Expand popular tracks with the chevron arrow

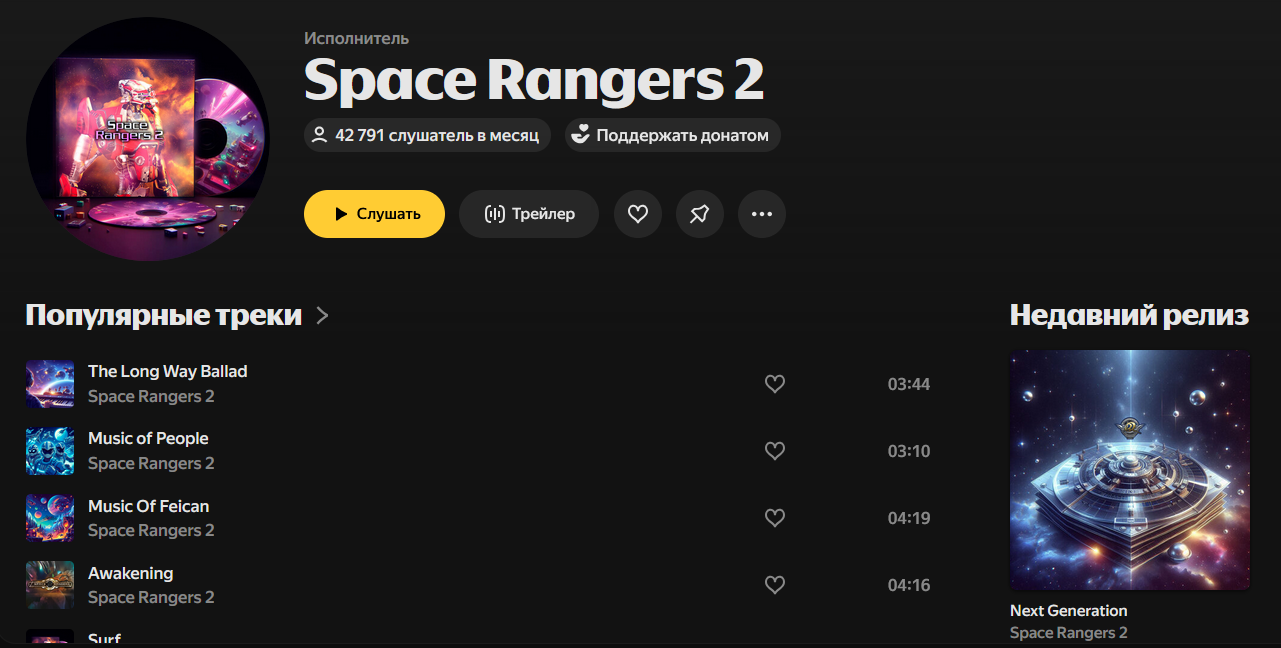tap(322, 316)
